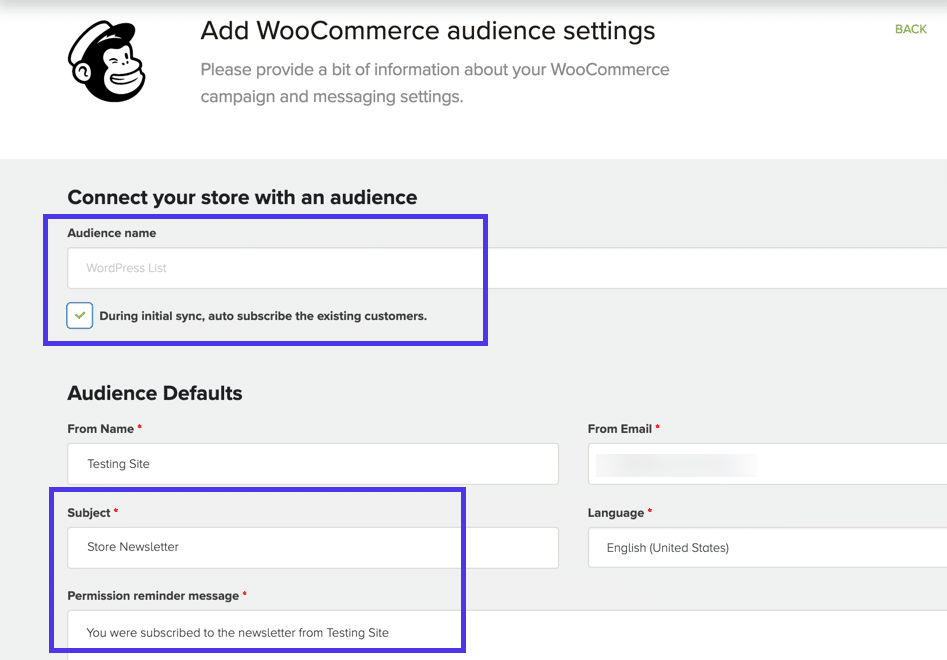Select the Add WooCommerce audience settings heading
The width and height of the screenshot is (947, 660).
click(428, 30)
